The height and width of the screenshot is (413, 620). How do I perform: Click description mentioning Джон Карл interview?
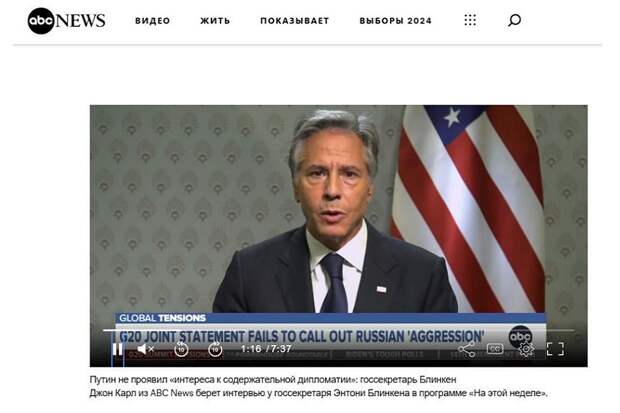point(318,393)
